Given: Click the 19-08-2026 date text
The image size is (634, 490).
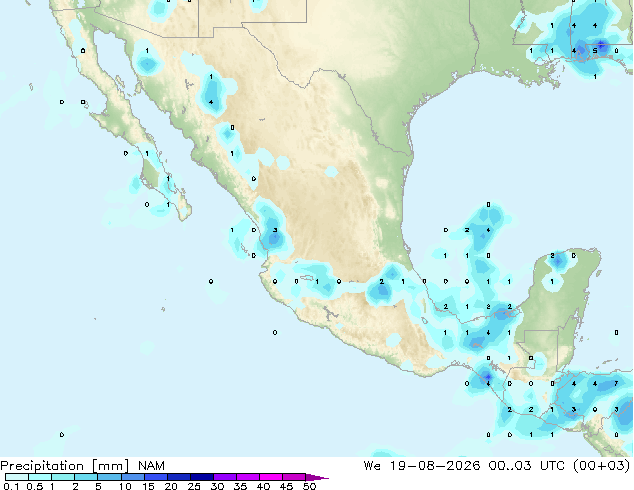Looking at the screenshot, I should click(x=435, y=466).
